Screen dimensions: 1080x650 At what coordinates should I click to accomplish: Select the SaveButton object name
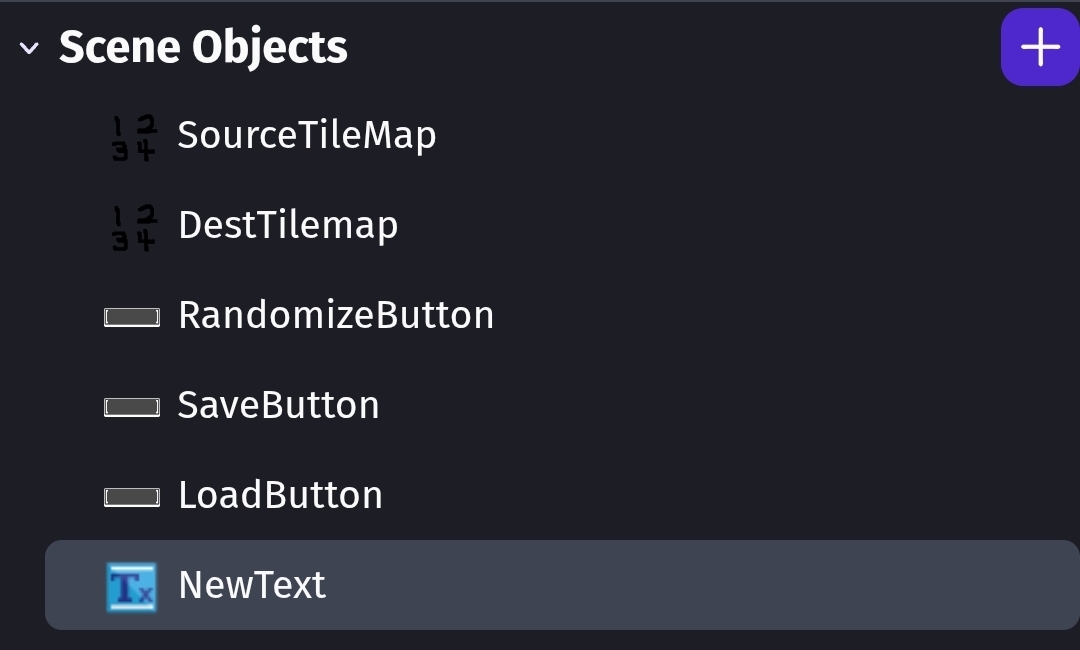[x=279, y=405]
